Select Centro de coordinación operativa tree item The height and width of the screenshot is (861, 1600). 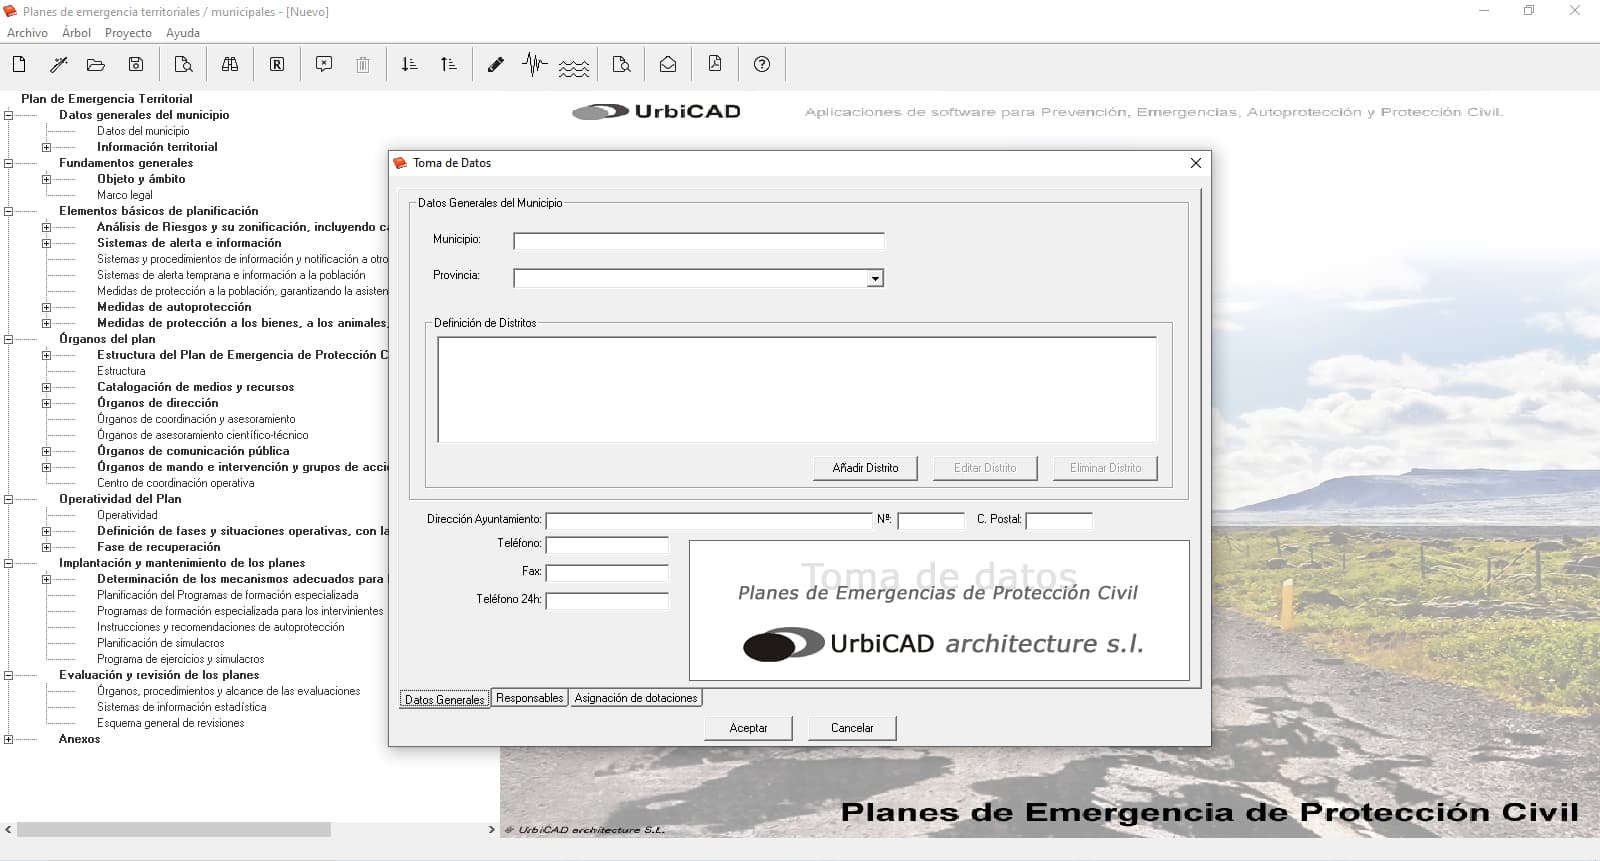coord(176,483)
